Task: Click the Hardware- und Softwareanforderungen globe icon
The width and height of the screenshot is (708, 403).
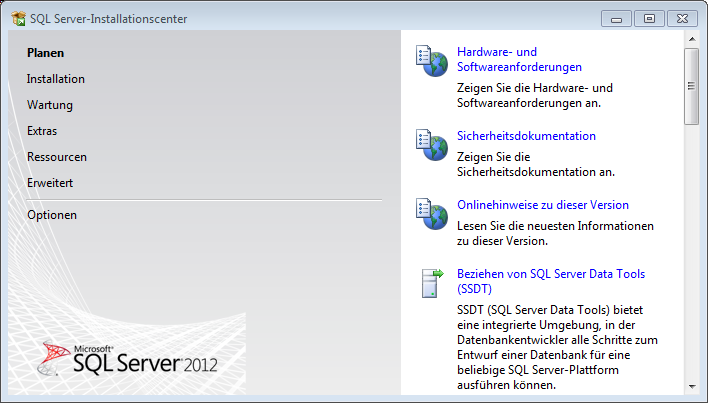Action: [x=431, y=60]
